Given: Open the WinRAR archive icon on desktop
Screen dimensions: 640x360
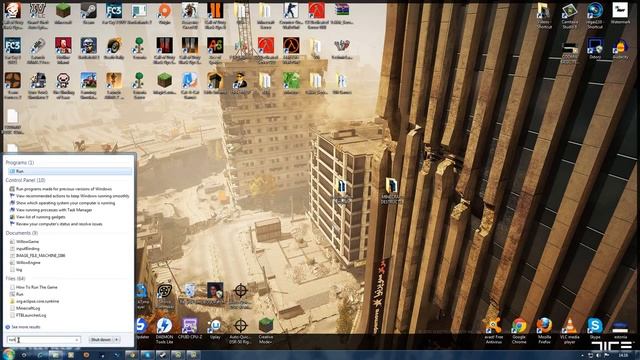Looking at the screenshot, I should pos(342,13).
